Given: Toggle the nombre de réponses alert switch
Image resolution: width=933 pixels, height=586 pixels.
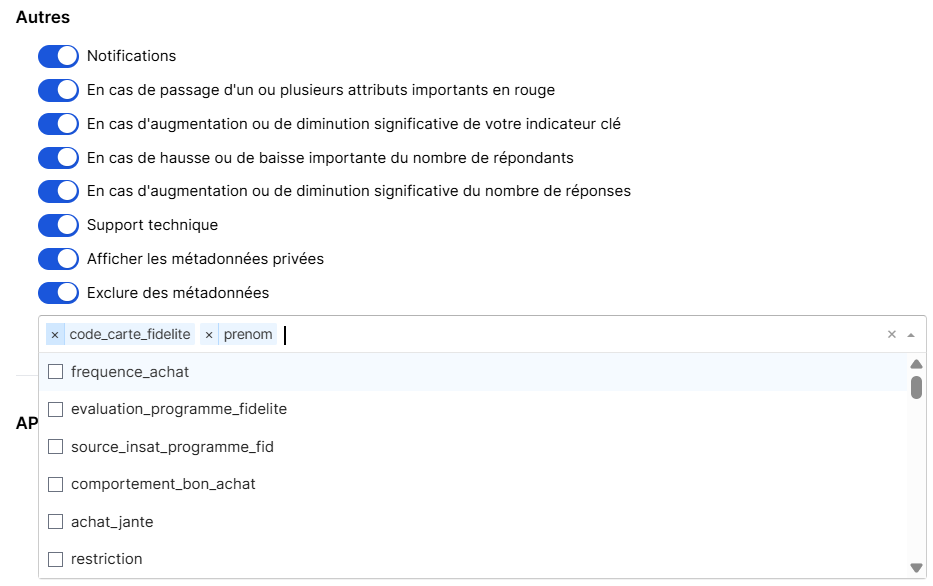Looking at the screenshot, I should 58,191.
